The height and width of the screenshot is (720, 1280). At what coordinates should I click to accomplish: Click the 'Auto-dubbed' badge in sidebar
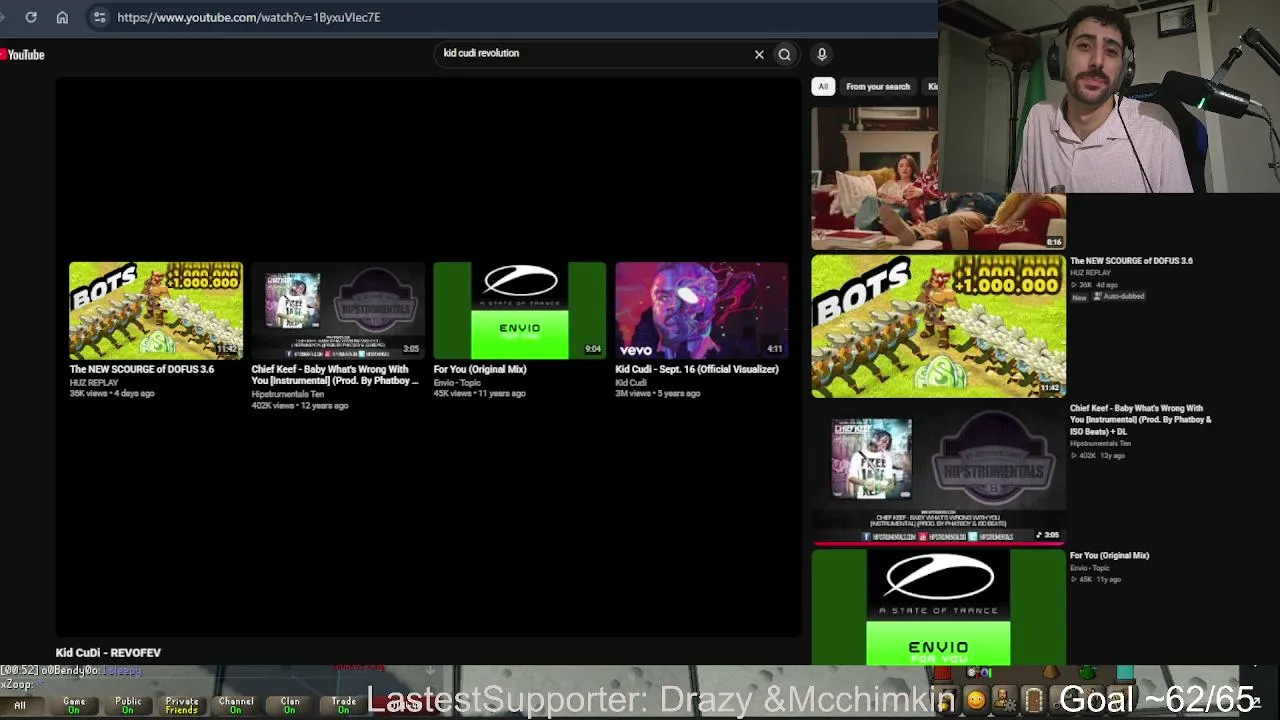coord(1120,297)
